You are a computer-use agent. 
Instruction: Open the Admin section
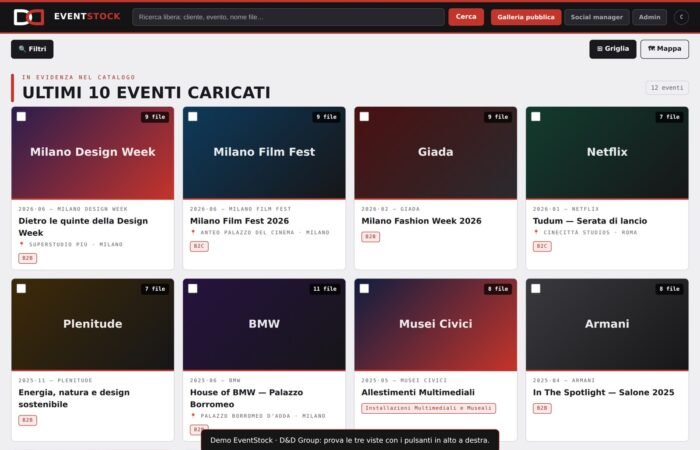point(649,17)
